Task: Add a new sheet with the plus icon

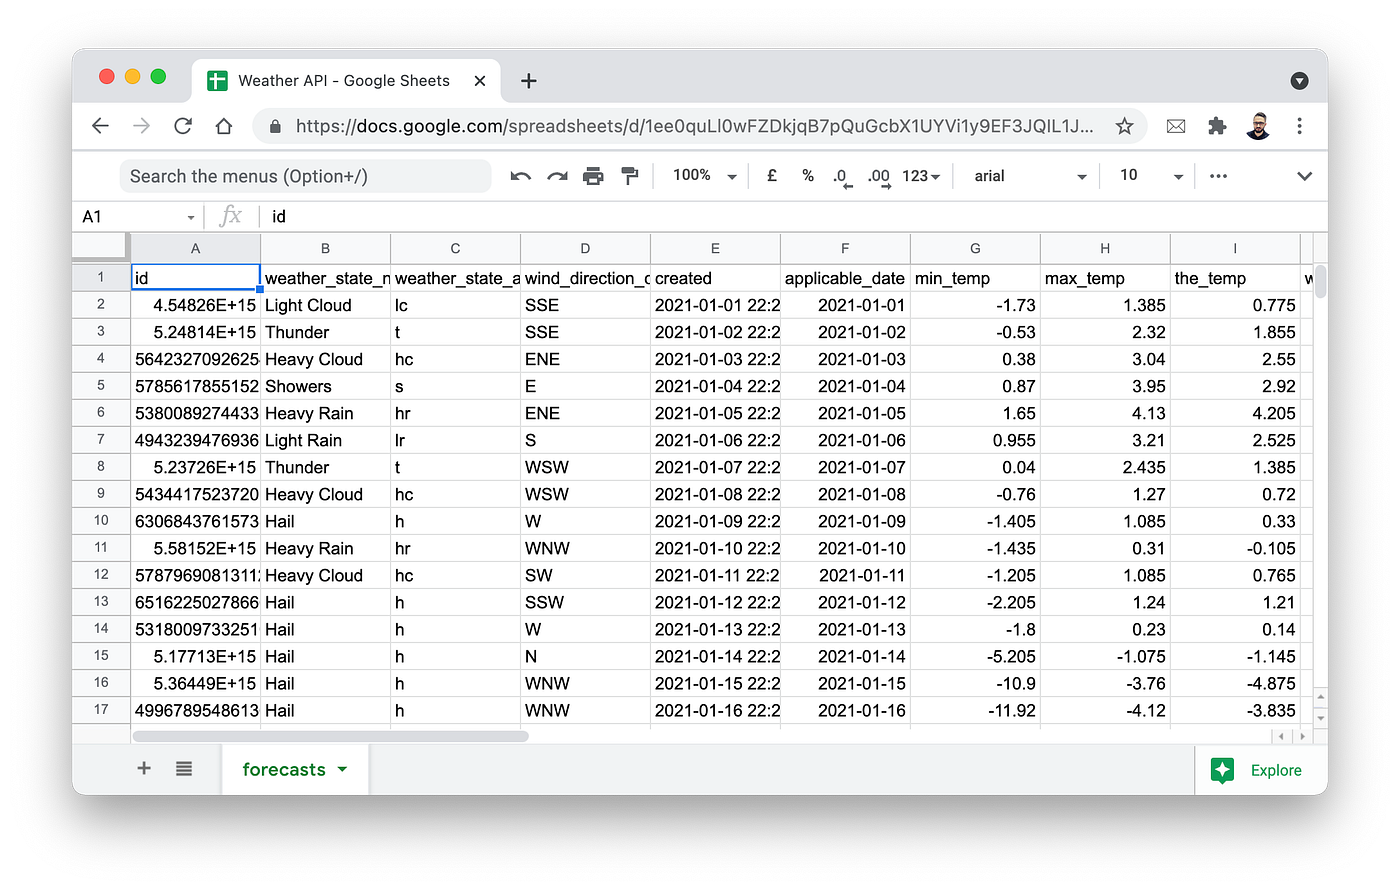Action: coord(143,769)
